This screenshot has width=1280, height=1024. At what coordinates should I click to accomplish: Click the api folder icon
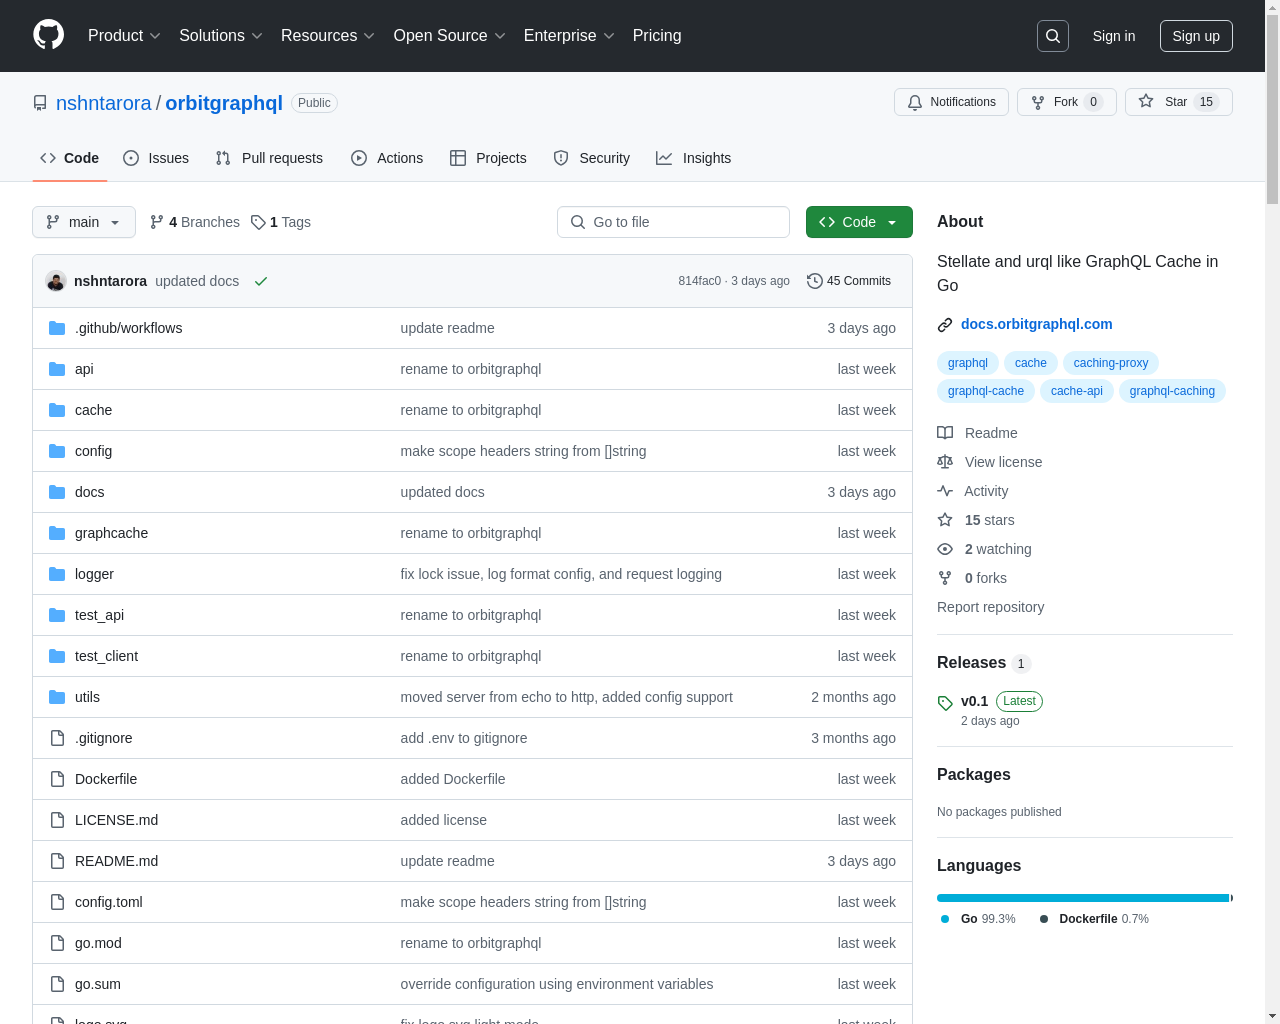[57, 369]
